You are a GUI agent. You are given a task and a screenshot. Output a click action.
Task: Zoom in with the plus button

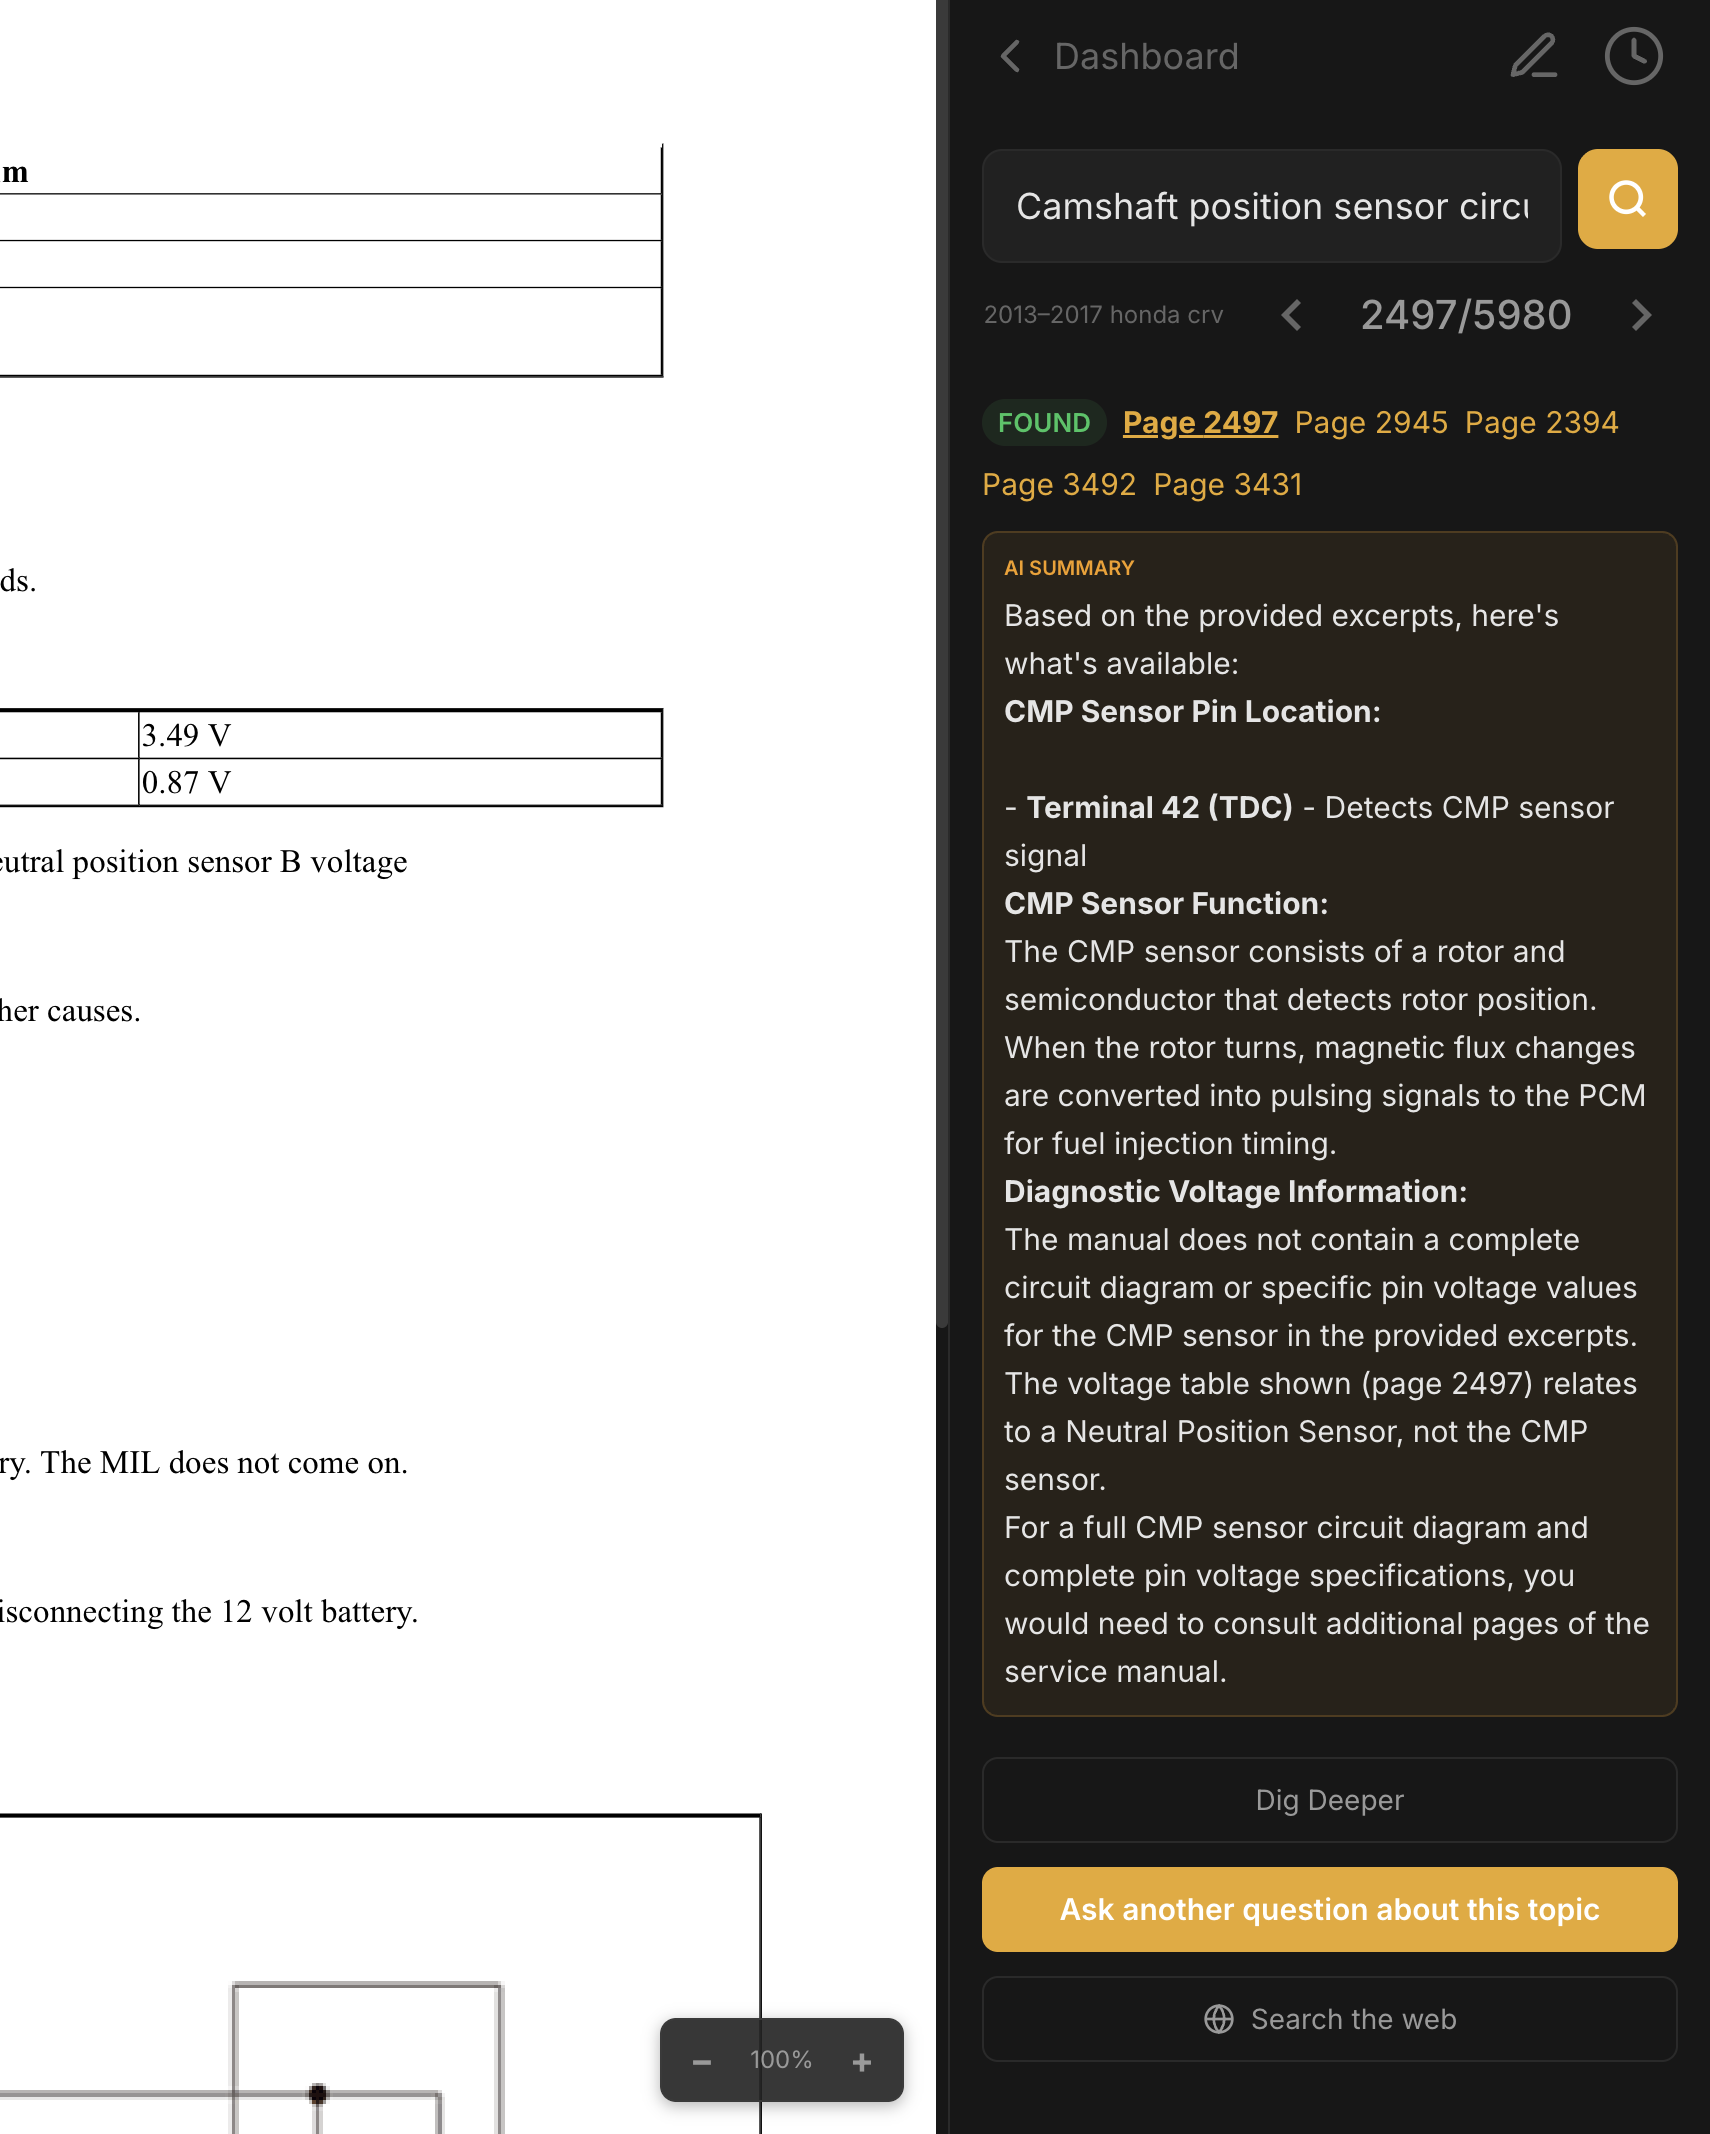[x=862, y=2061]
